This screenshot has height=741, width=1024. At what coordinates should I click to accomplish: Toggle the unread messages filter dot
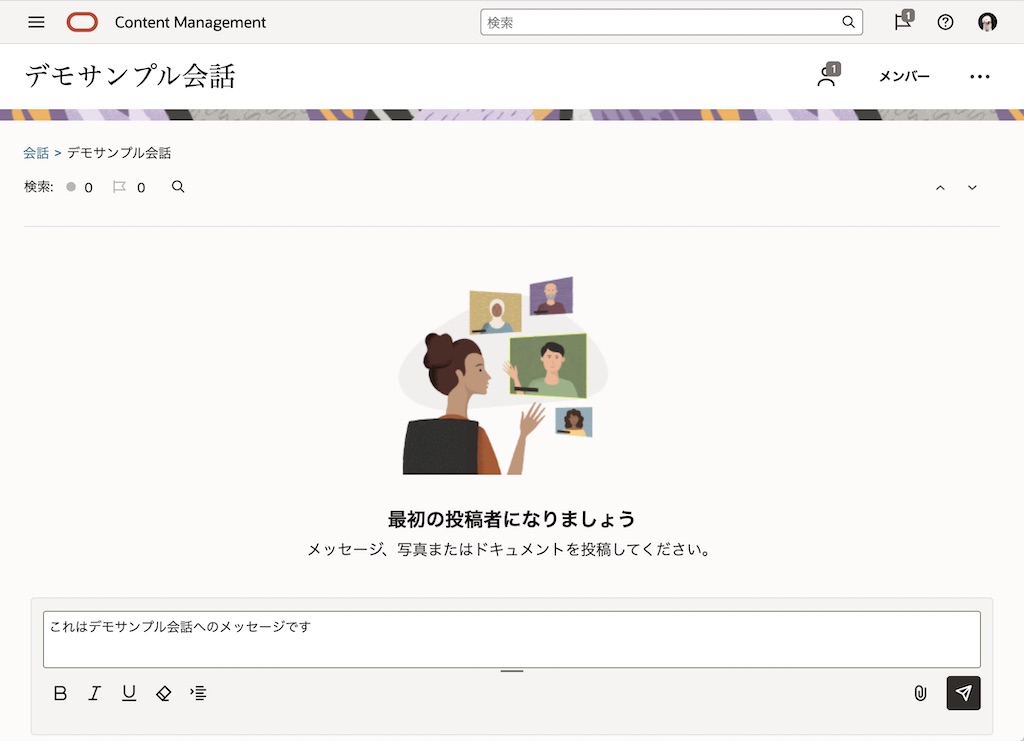70,187
